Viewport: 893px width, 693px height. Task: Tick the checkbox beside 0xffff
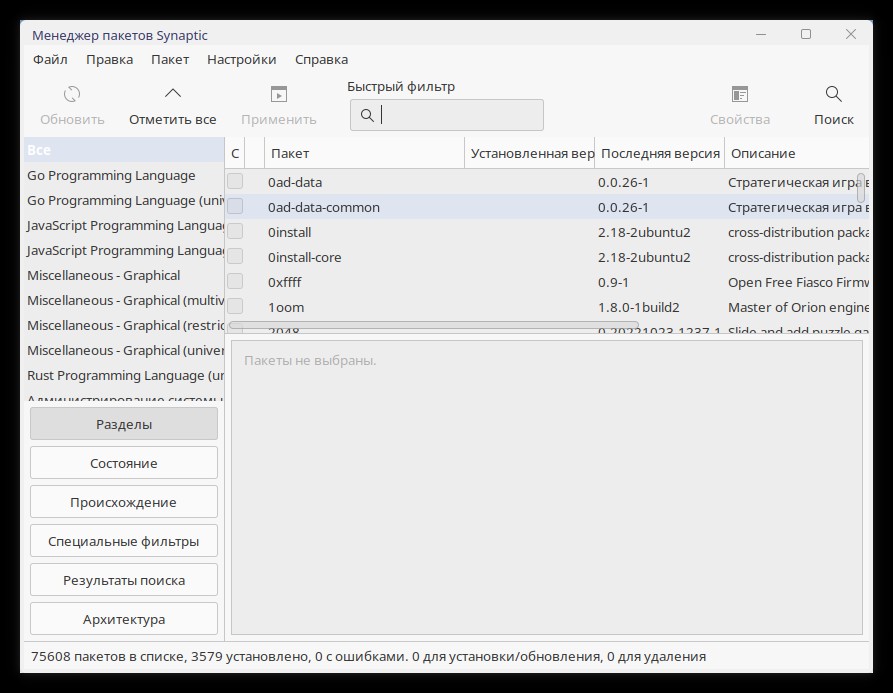point(235,282)
